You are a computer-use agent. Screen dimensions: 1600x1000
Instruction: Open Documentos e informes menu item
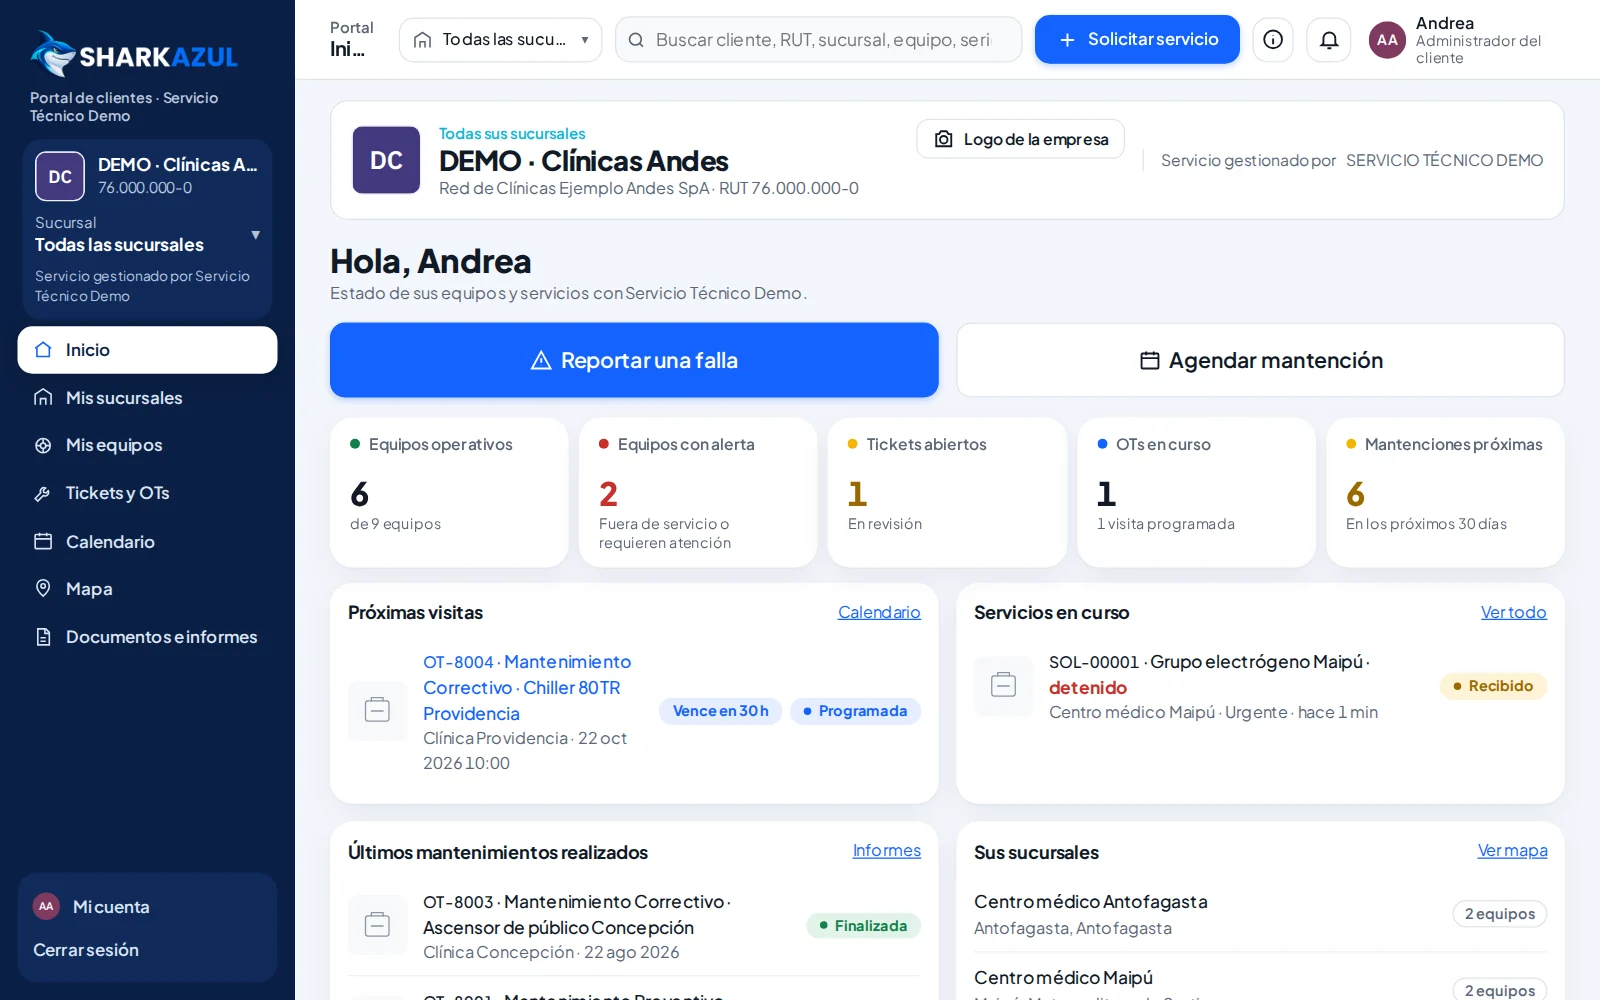[147, 637]
